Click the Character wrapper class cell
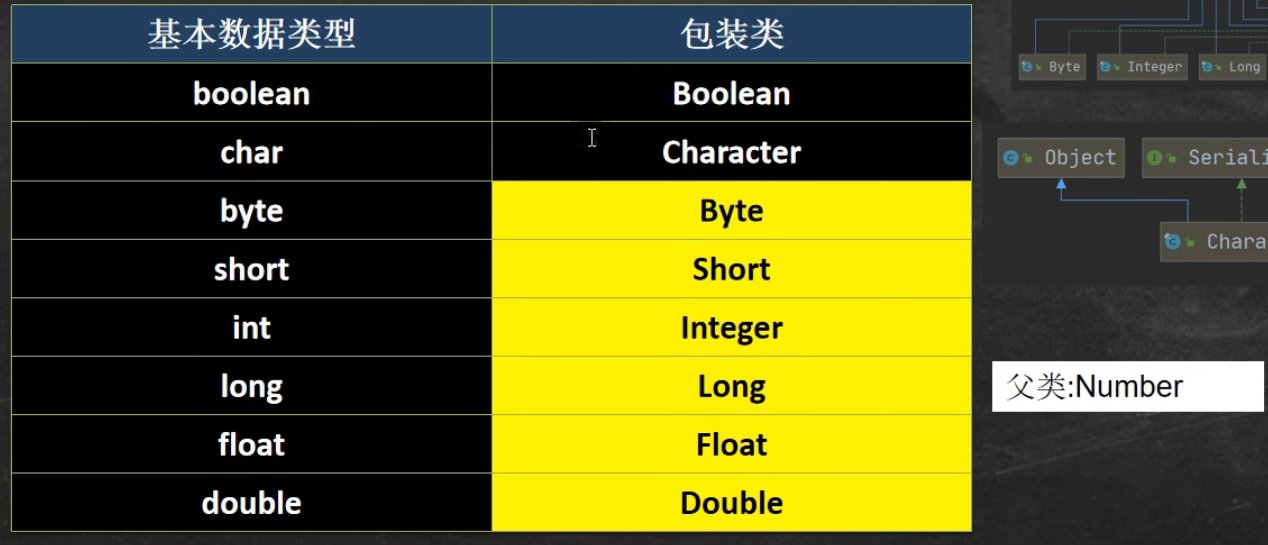This screenshot has width=1268, height=545. 732,152
